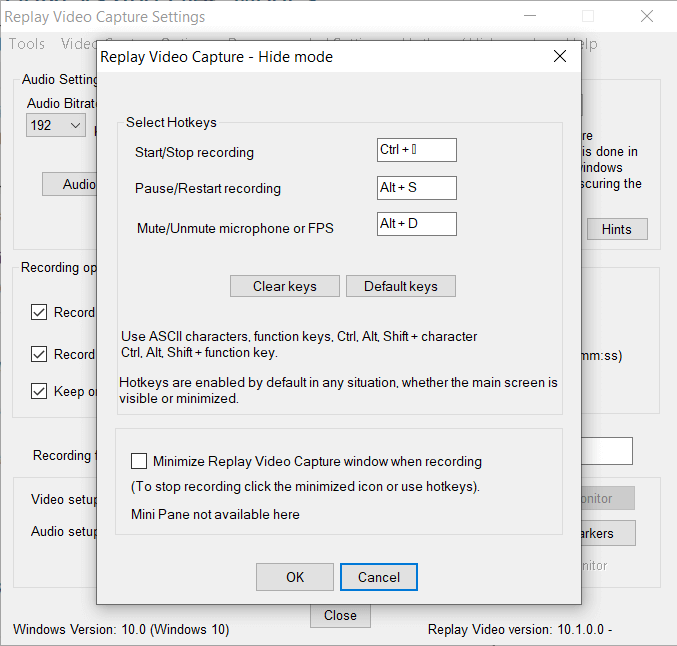Click the 'Windows Version: 10.0 (Windows 10)' status text

(x=121, y=630)
